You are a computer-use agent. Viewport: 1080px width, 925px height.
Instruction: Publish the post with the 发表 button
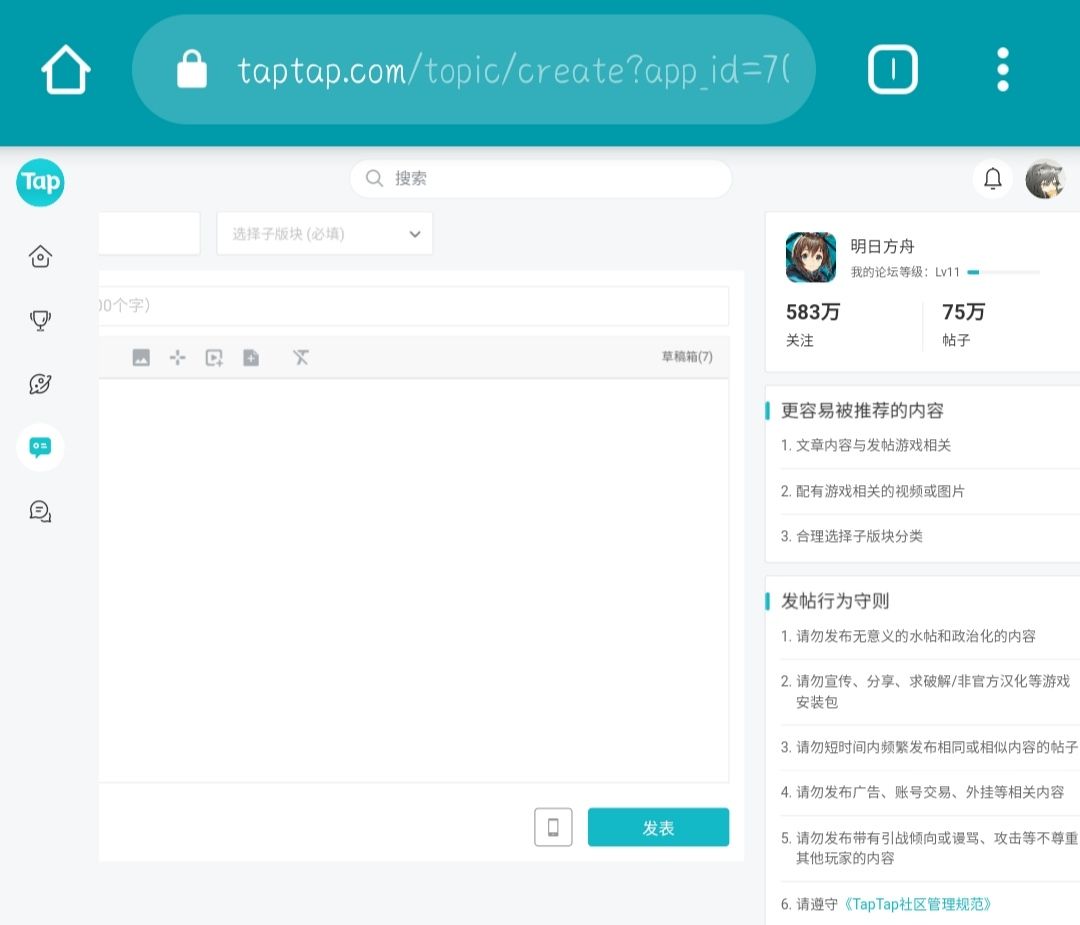click(x=658, y=827)
